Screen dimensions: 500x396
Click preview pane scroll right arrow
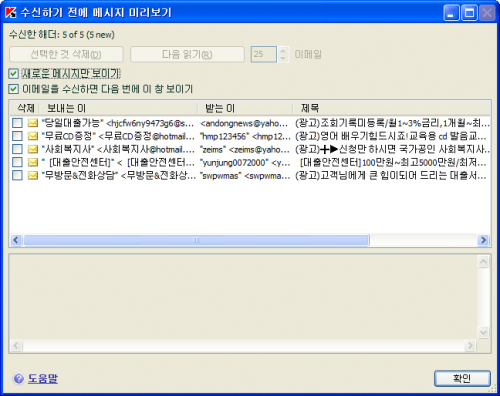[470, 345]
